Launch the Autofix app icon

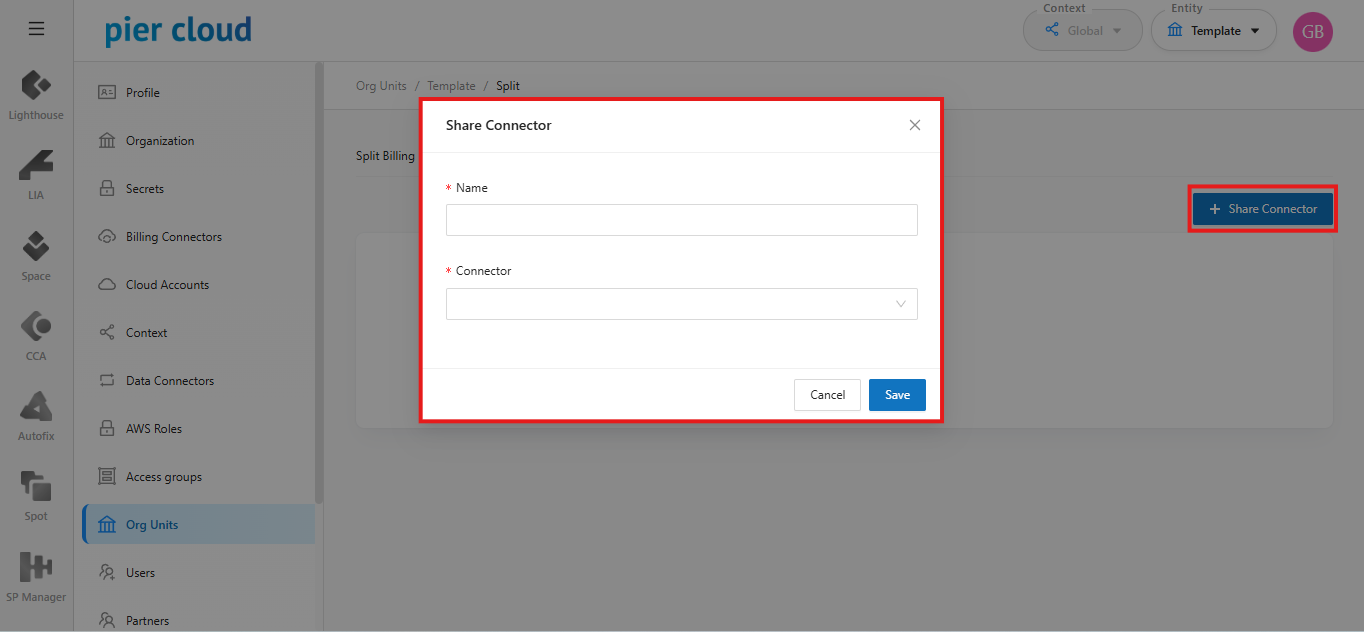click(x=36, y=407)
